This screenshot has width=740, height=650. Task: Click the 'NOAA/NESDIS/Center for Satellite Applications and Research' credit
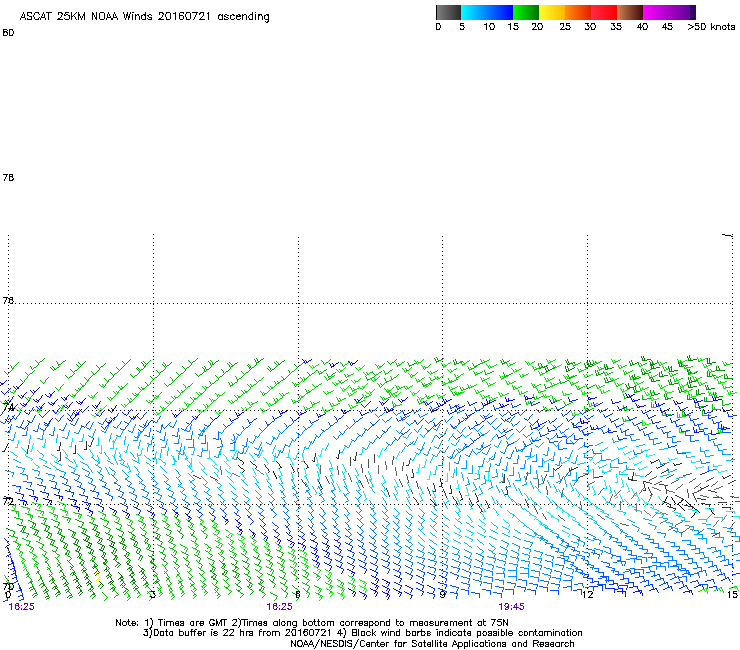point(432,644)
